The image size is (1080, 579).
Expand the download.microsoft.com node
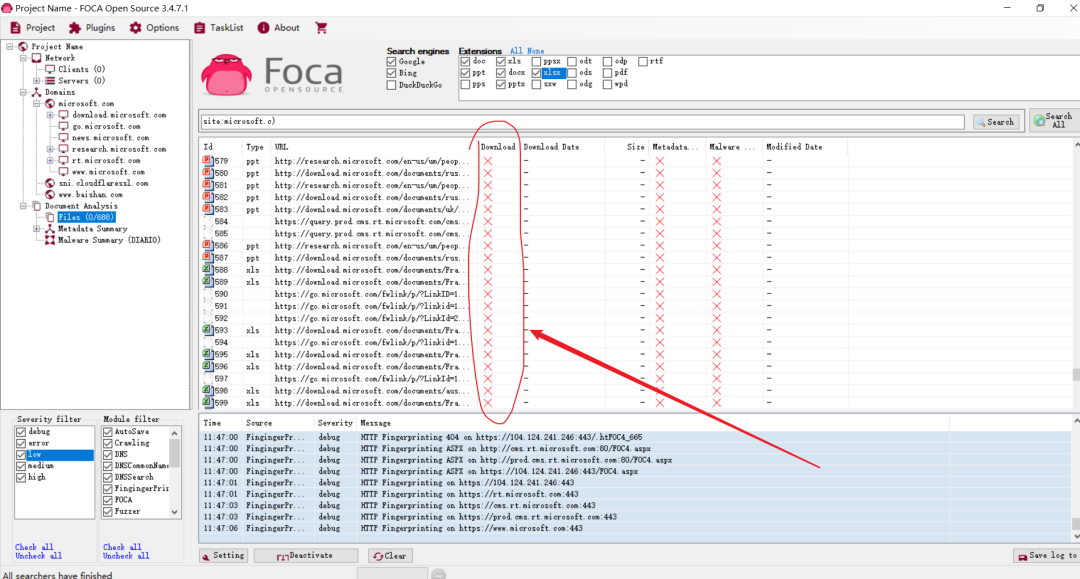(x=50, y=115)
